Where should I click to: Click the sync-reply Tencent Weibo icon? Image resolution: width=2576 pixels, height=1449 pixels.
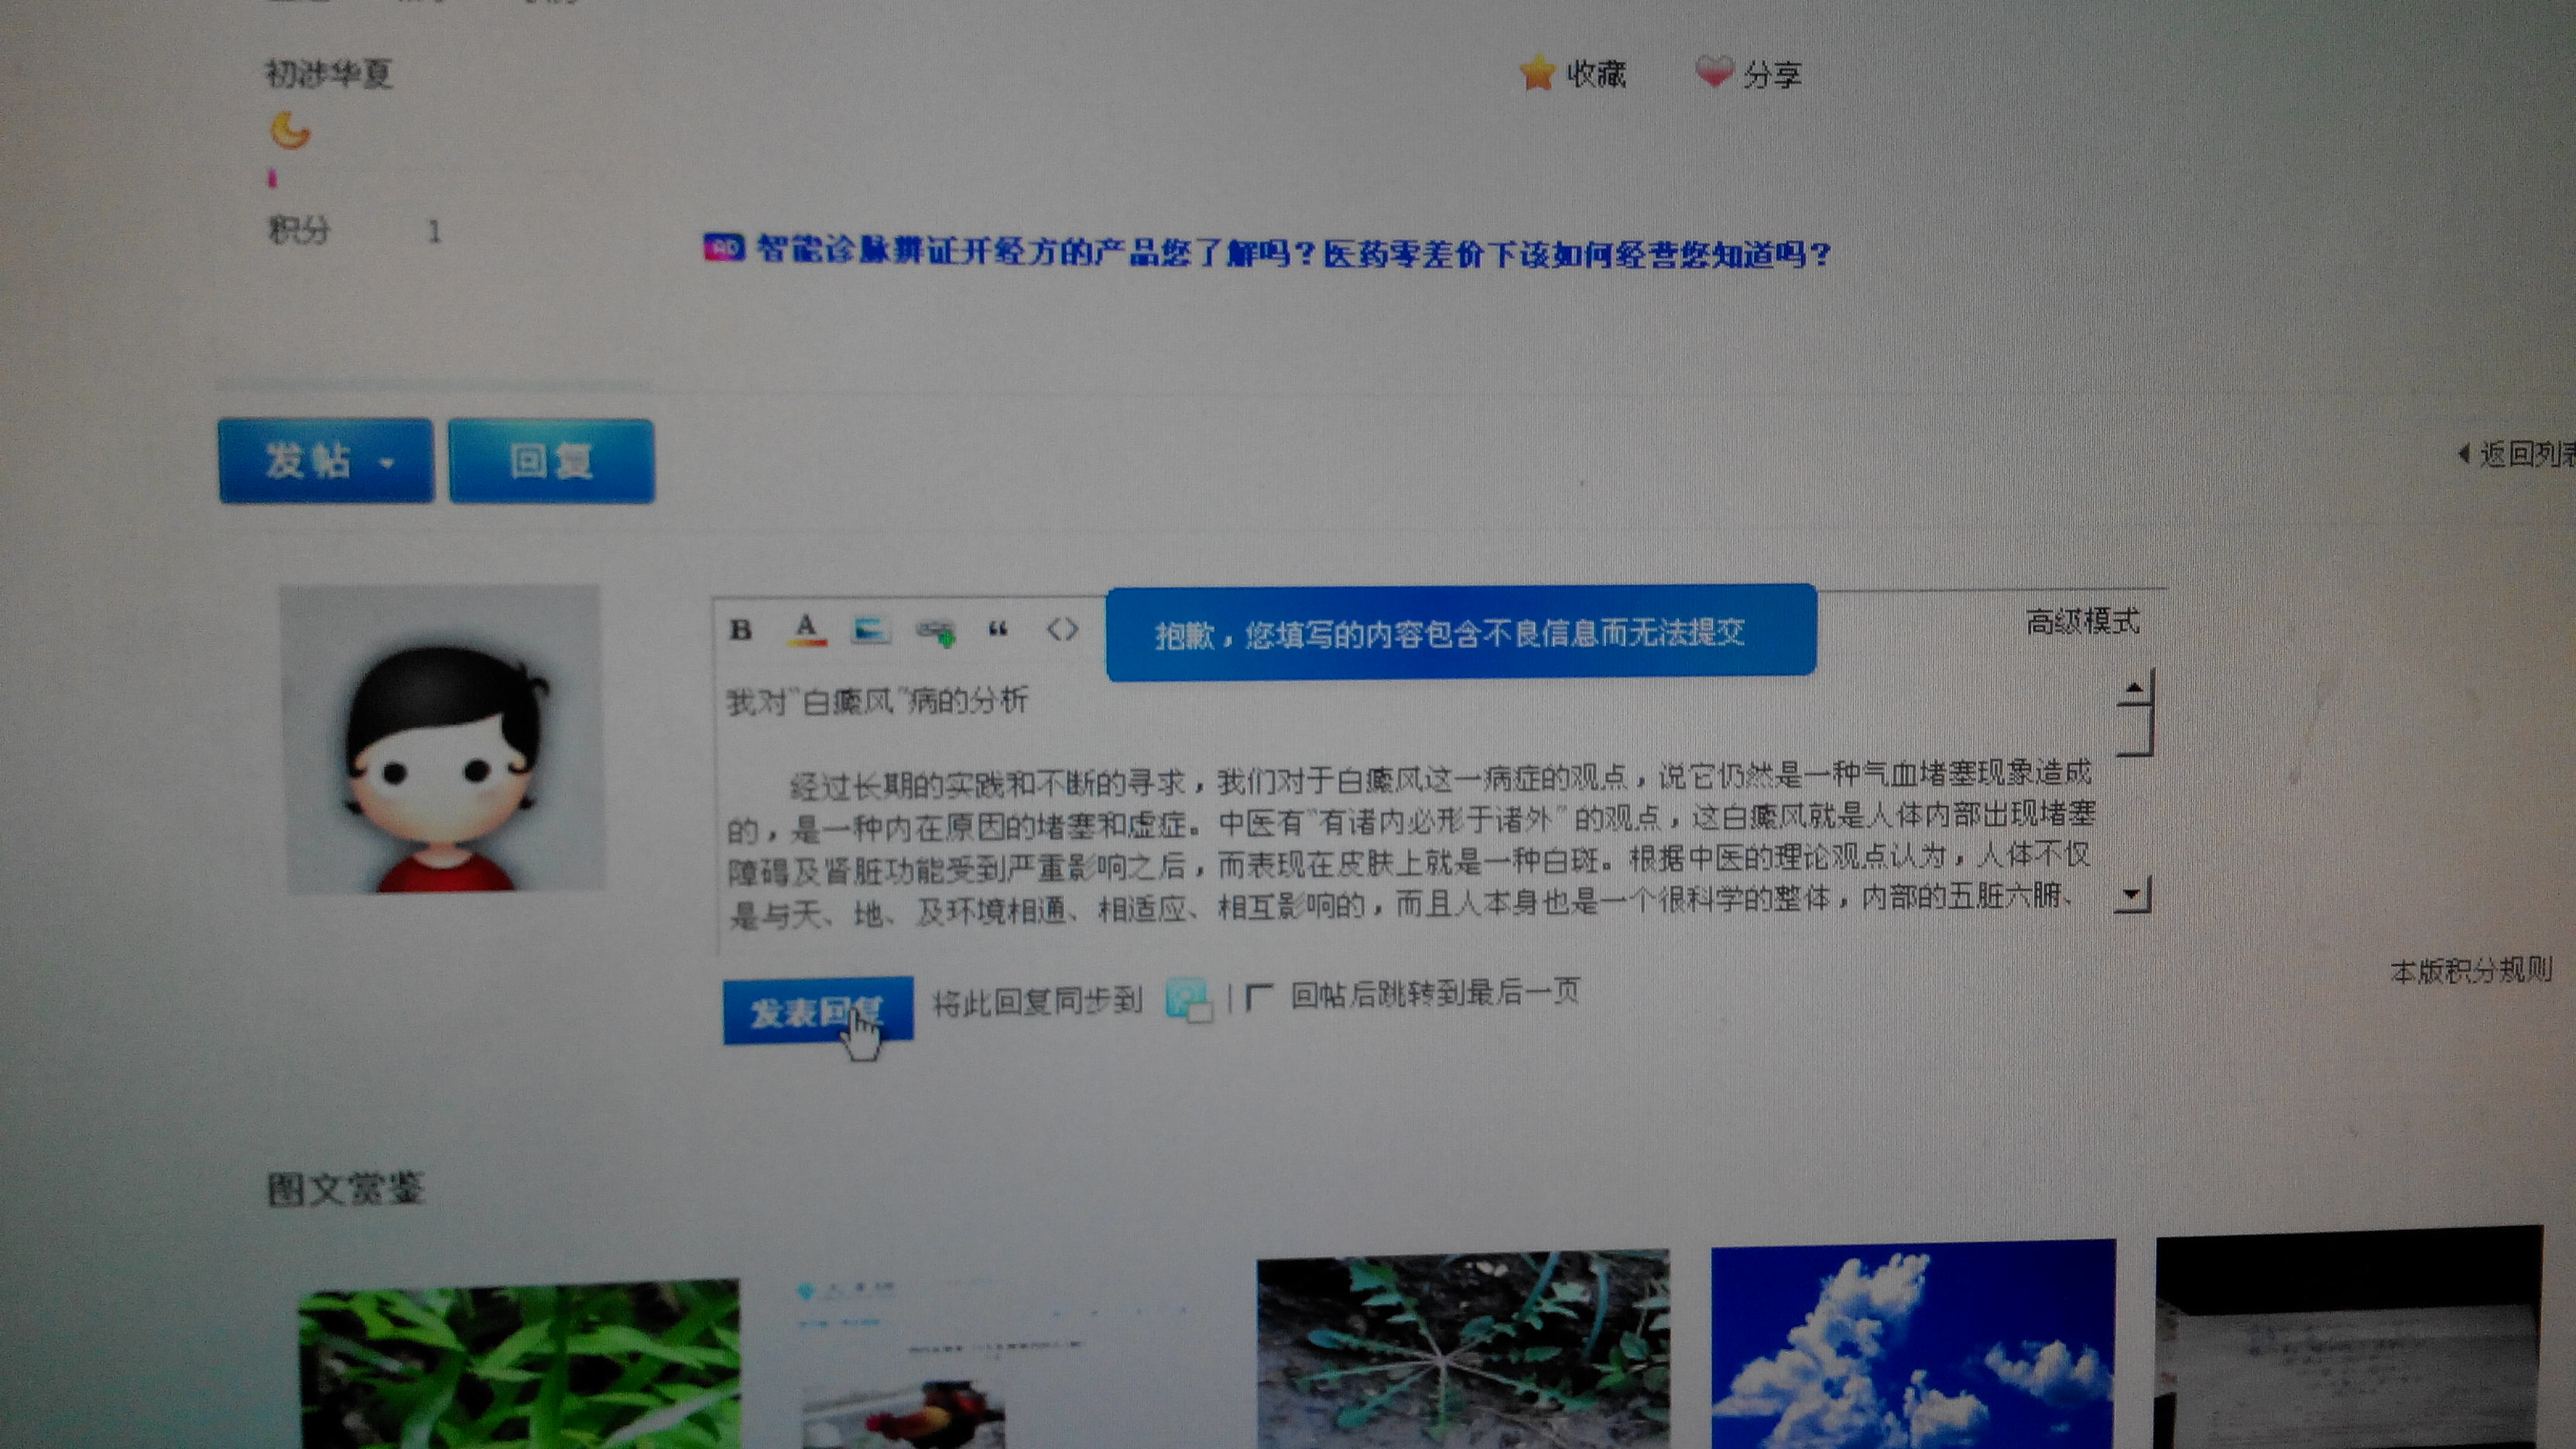point(1189,999)
